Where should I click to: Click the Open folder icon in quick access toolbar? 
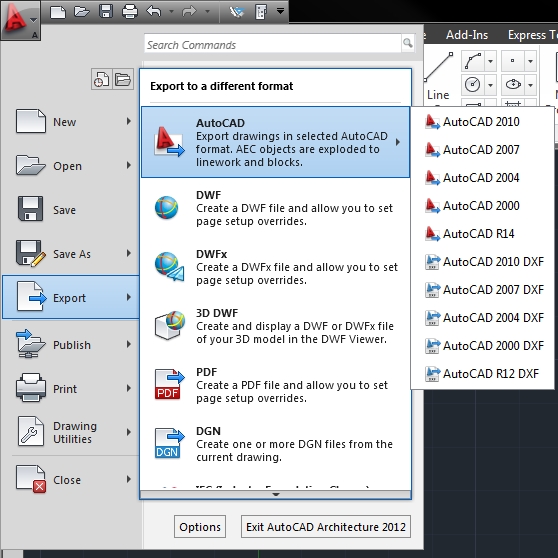click(81, 12)
